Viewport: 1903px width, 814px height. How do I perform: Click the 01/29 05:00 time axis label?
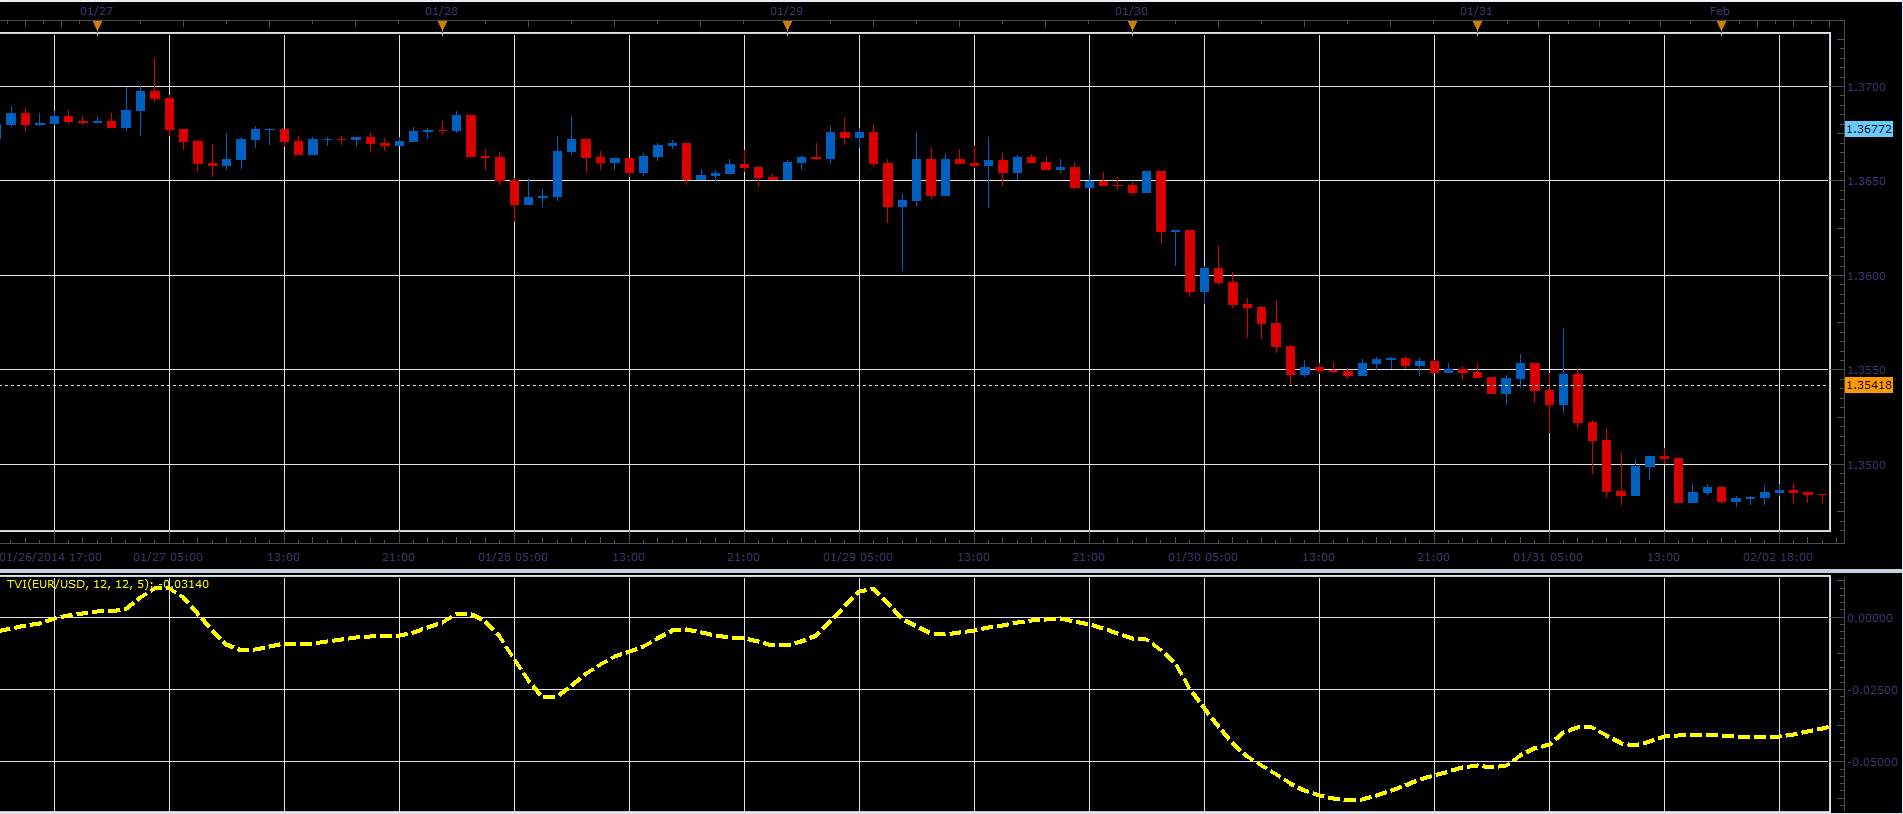click(x=858, y=557)
